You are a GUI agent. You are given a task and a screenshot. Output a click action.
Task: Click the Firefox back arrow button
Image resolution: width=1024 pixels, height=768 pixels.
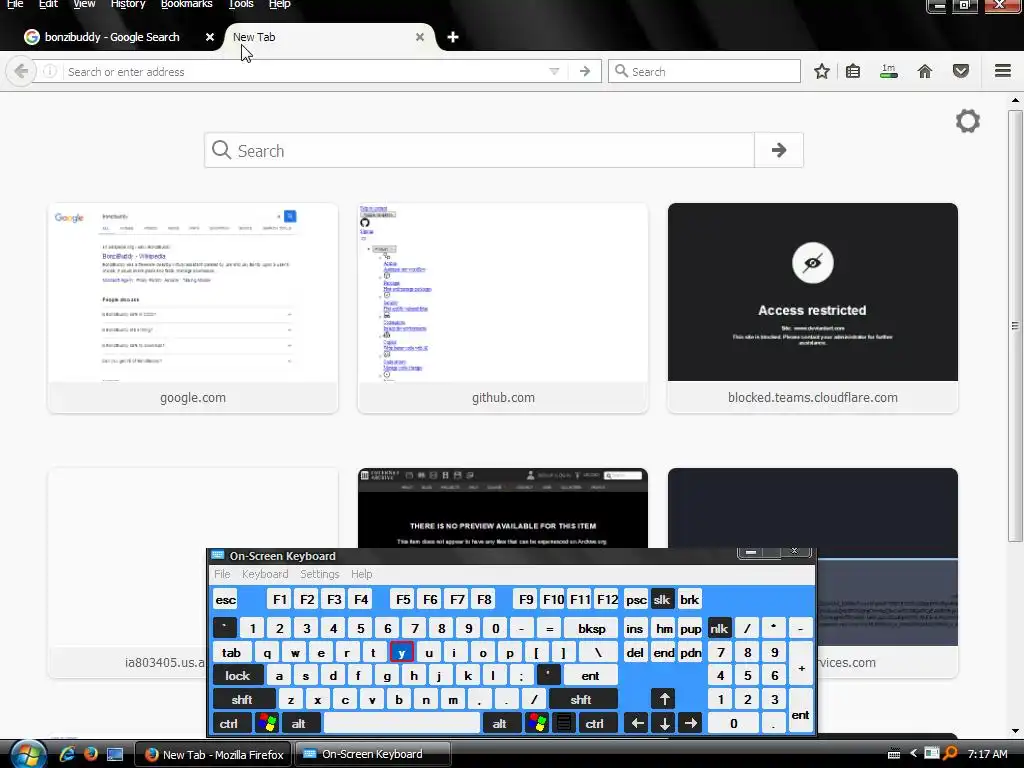[x=20, y=71]
